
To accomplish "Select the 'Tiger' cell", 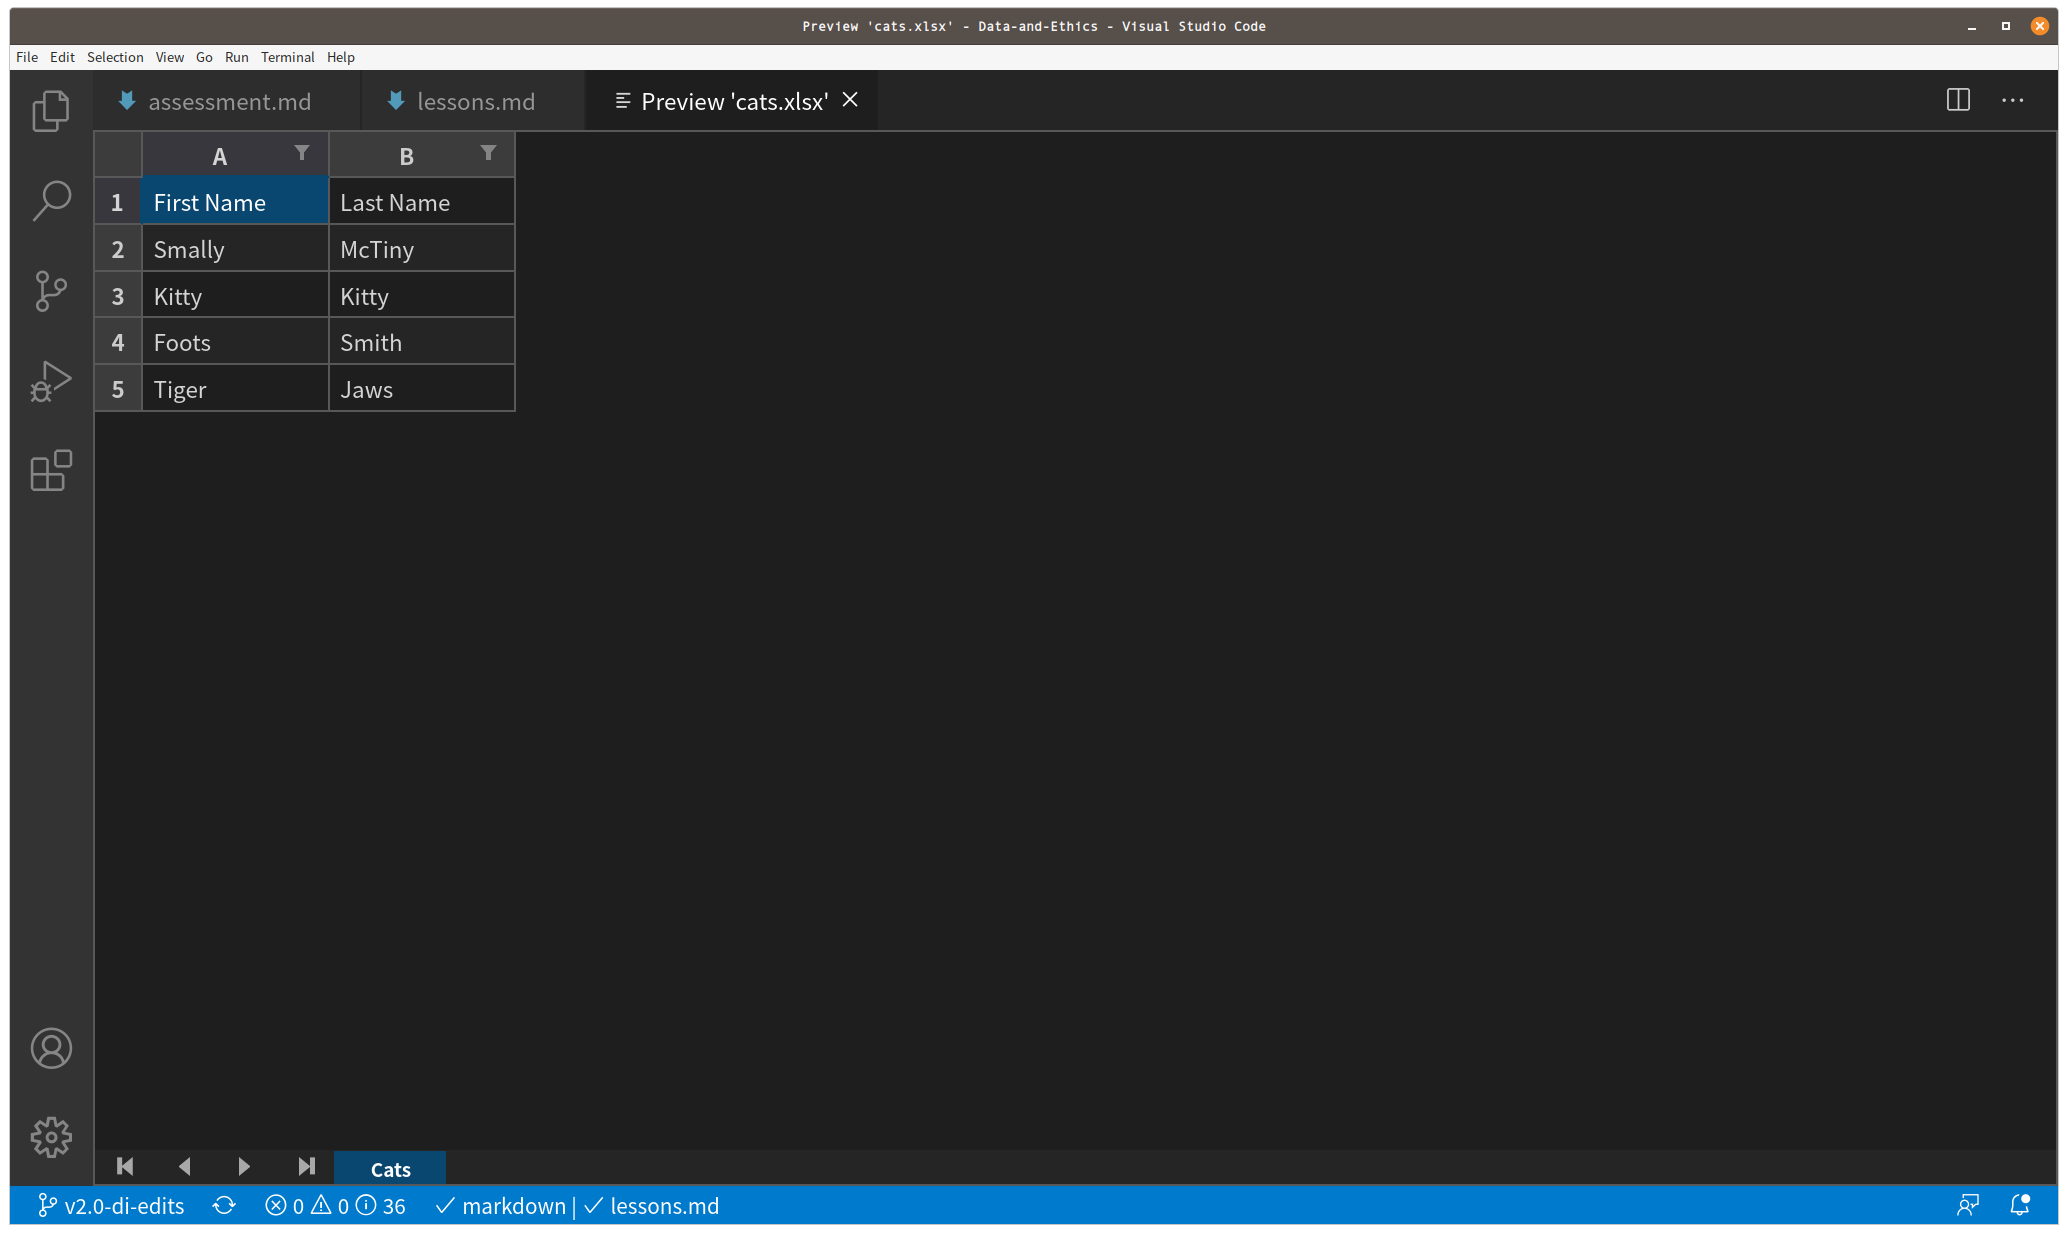I will click(x=235, y=390).
